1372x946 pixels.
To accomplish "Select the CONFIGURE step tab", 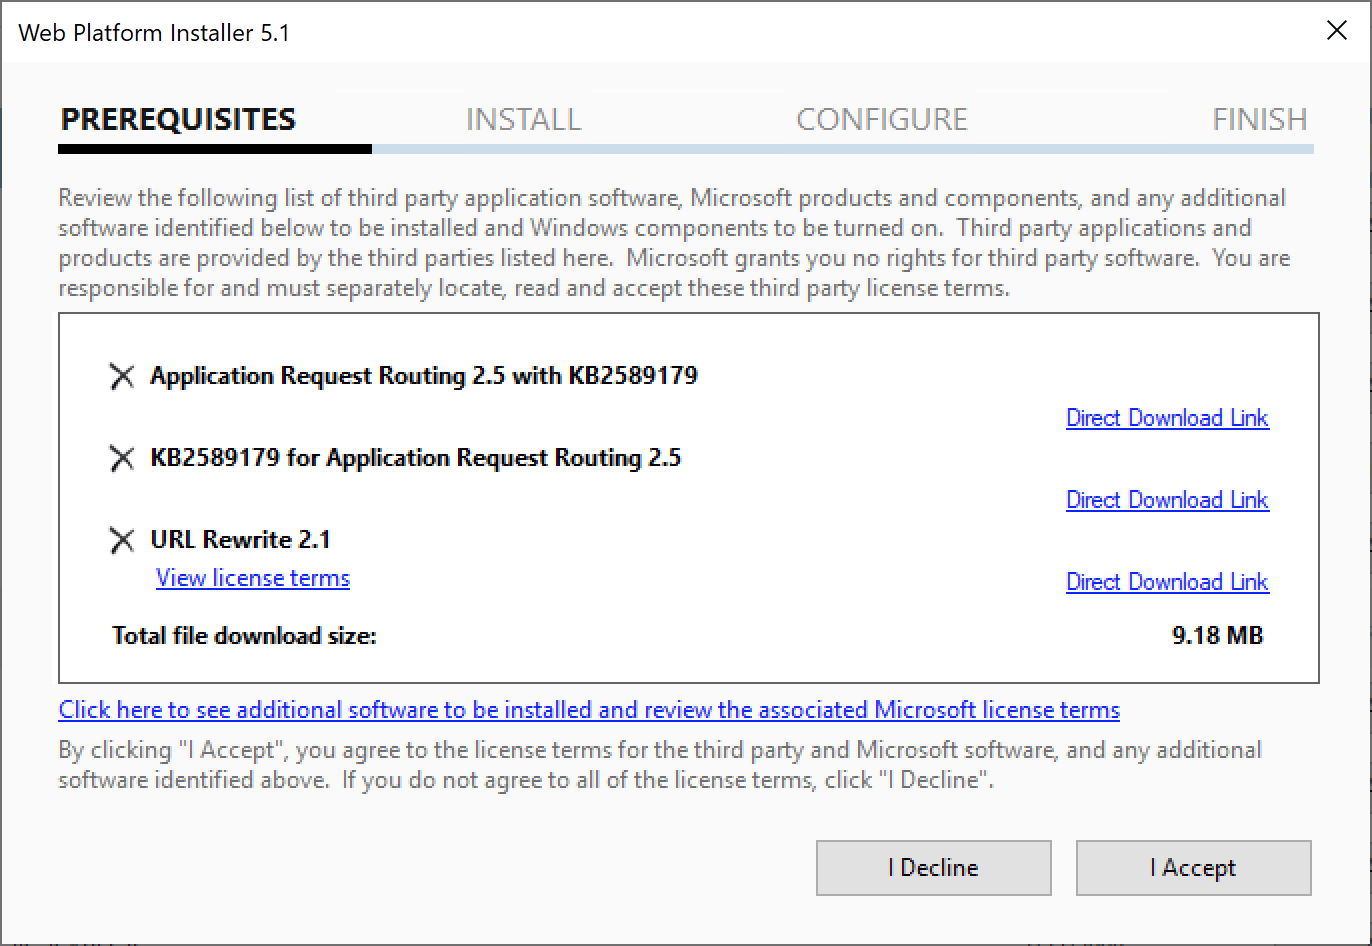I will pyautogui.click(x=882, y=120).
